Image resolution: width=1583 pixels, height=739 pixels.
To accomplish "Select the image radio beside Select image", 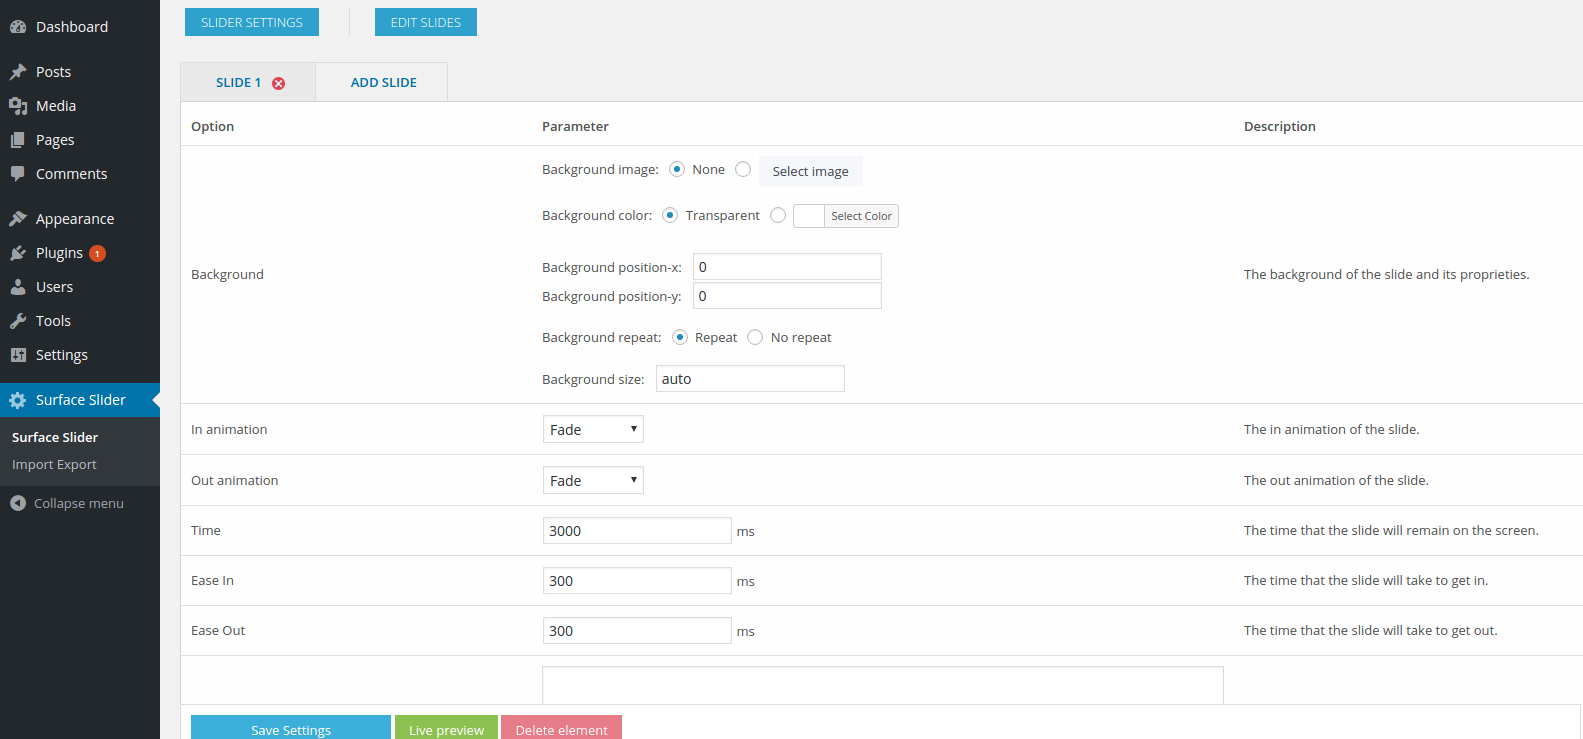I will (743, 169).
